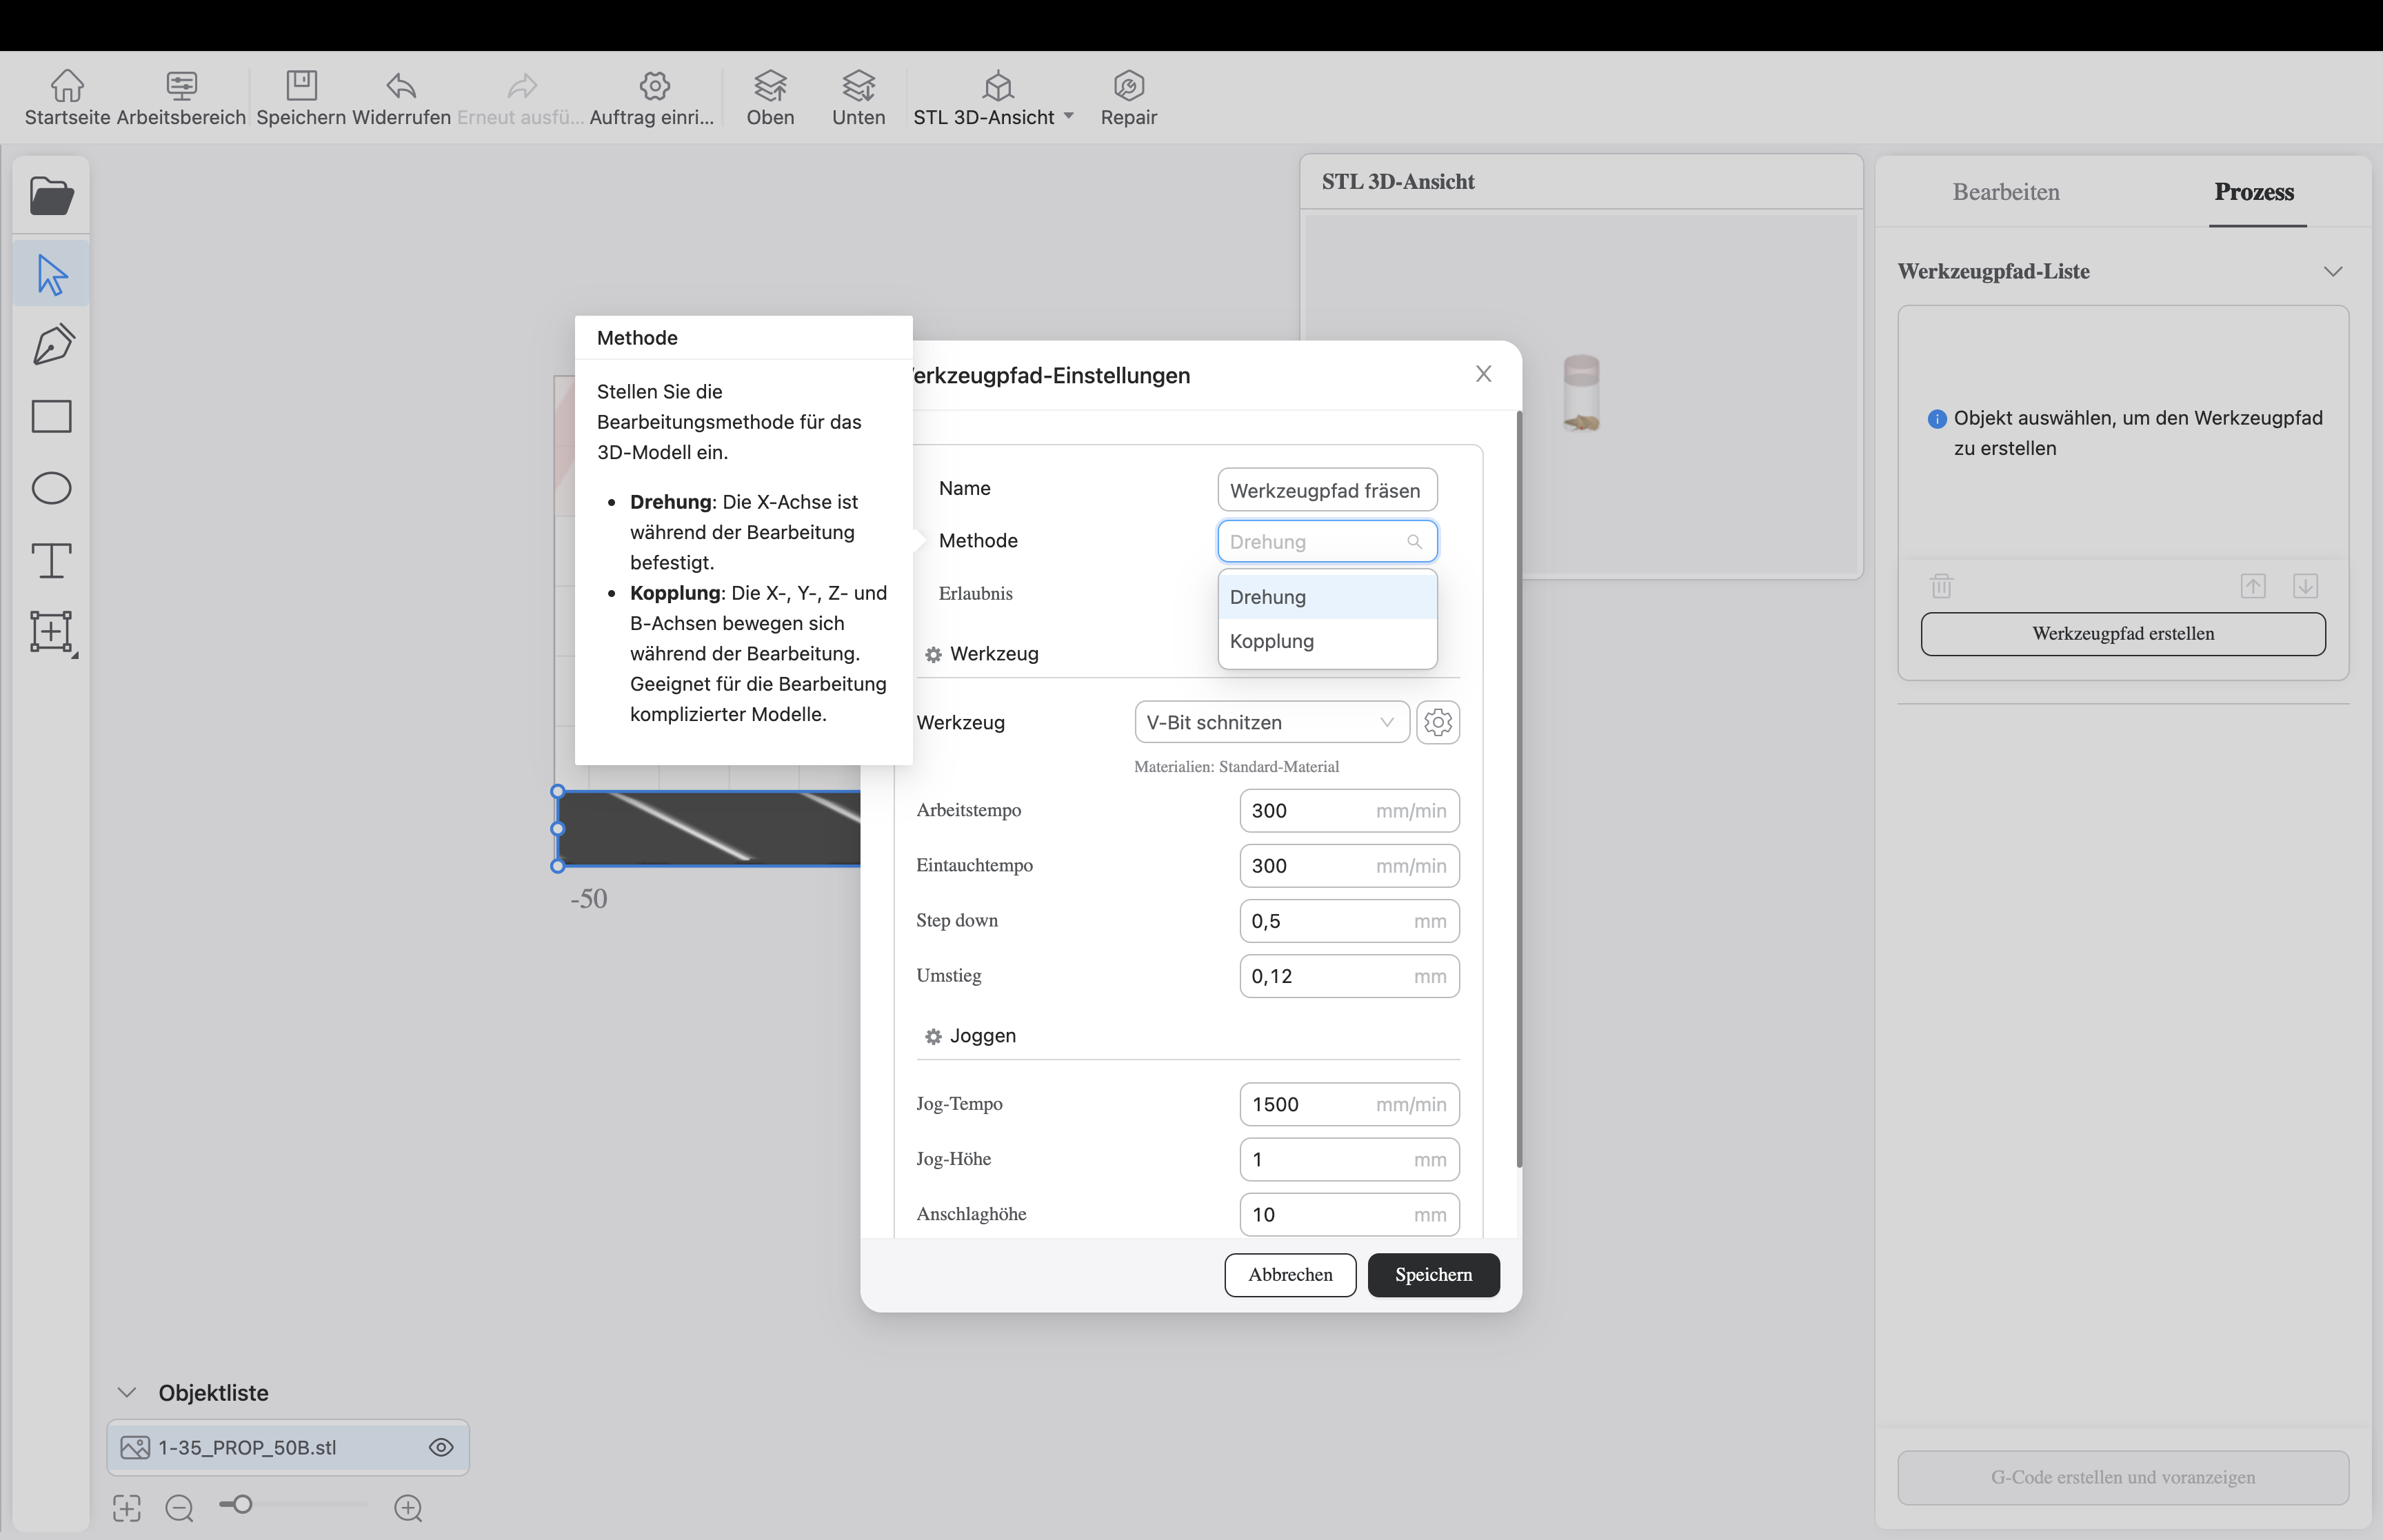Select the Pen drawing tool
Image resolution: width=2383 pixels, height=1540 pixels.
click(x=53, y=344)
